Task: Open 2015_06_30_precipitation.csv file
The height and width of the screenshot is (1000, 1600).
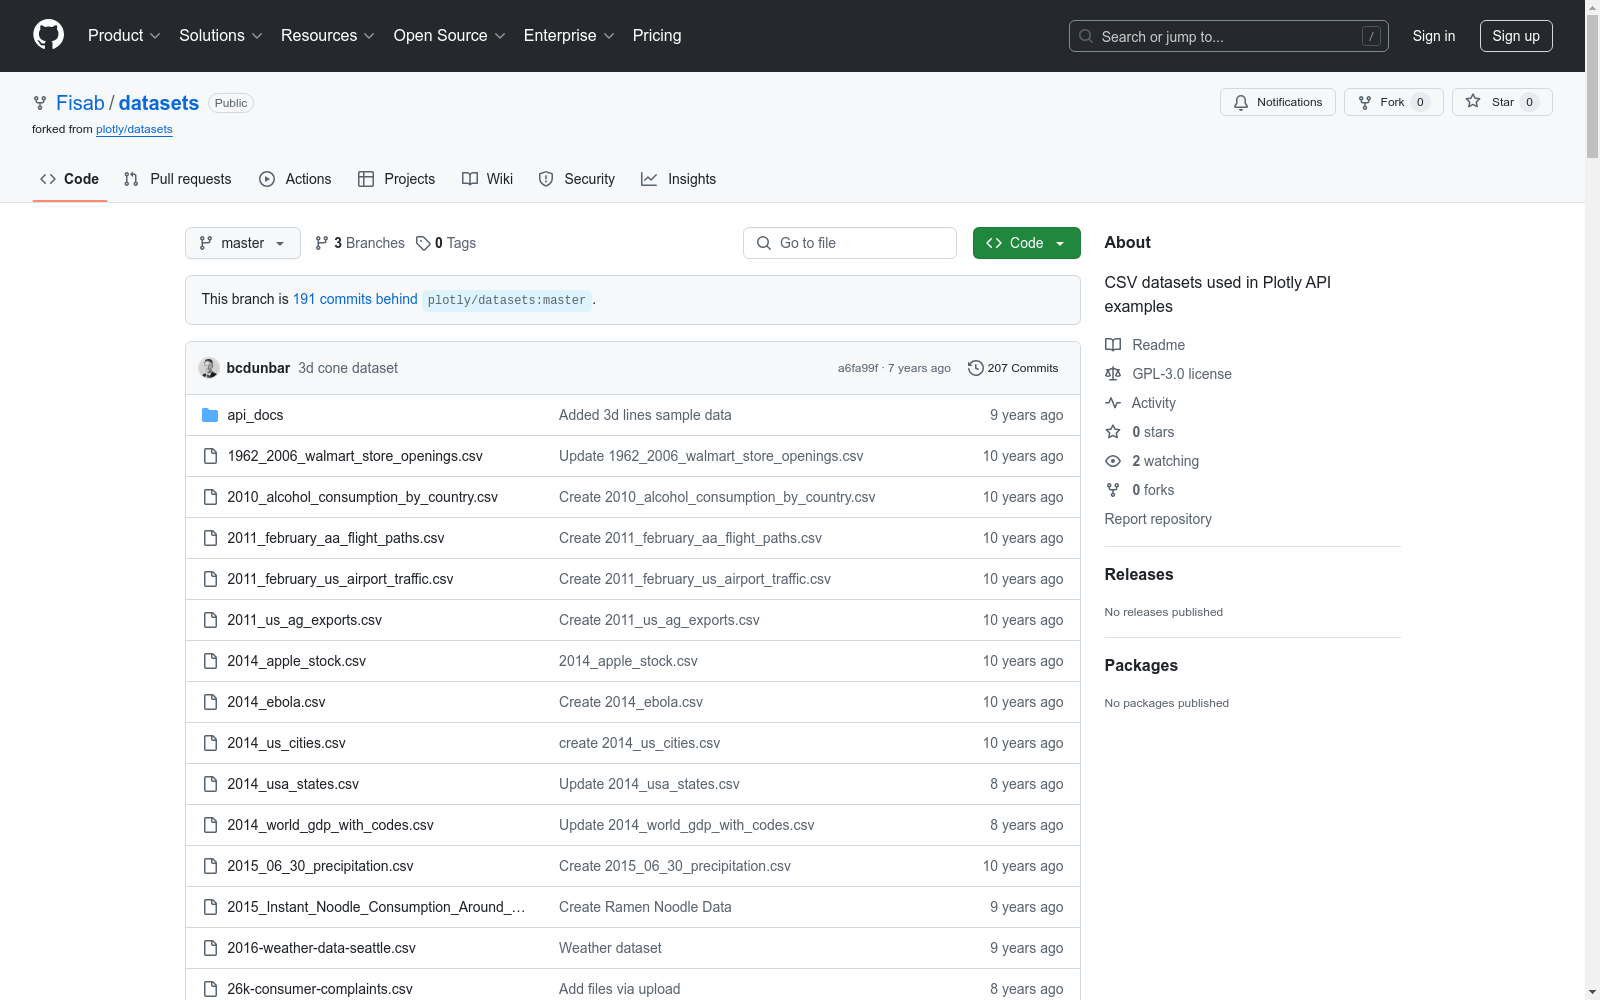Action: (x=320, y=866)
